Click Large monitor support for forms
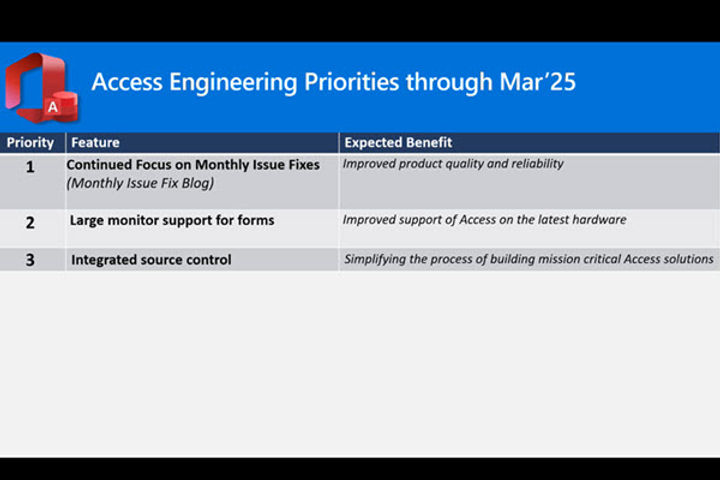The width and height of the screenshot is (720, 480). 172,220
